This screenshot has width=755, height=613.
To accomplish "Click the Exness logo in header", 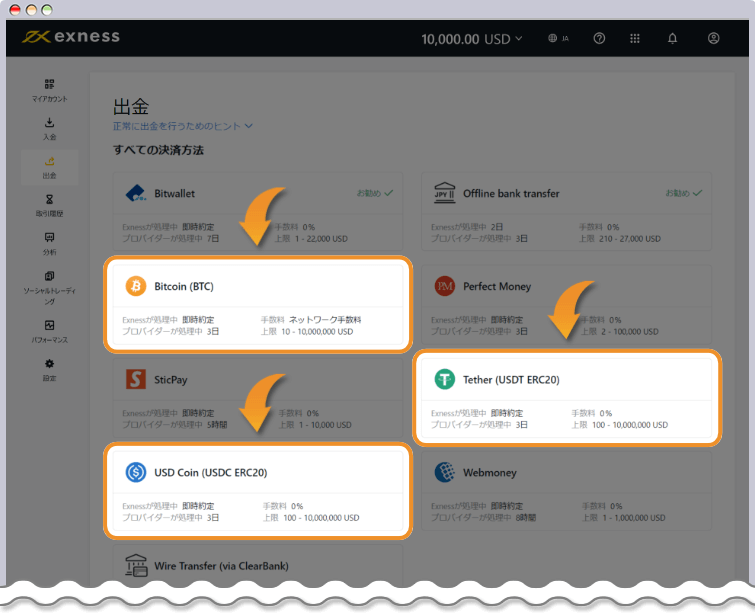I will click(71, 38).
